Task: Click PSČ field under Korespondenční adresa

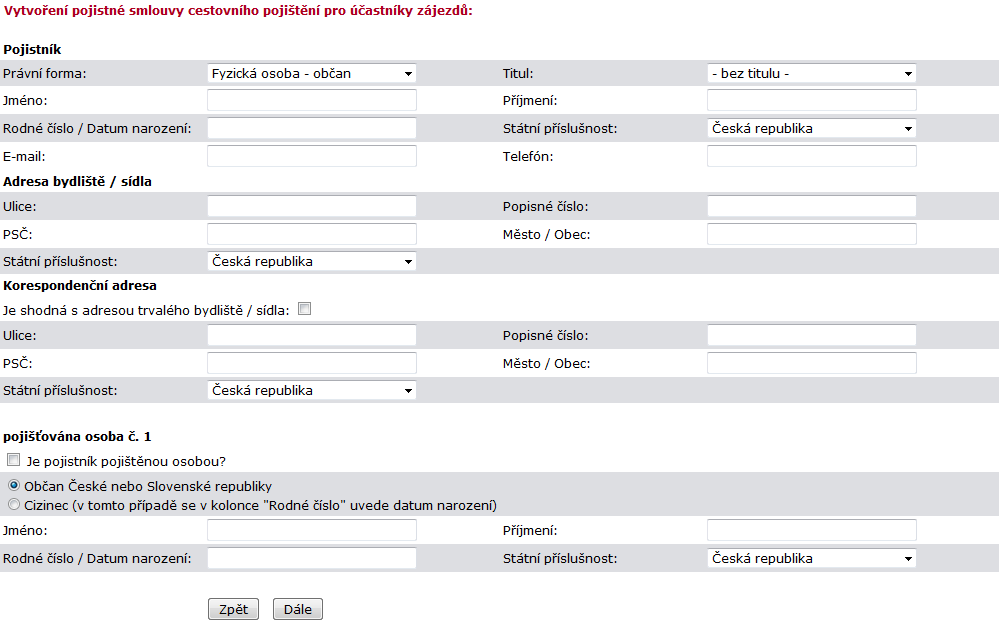Action: click(x=312, y=363)
